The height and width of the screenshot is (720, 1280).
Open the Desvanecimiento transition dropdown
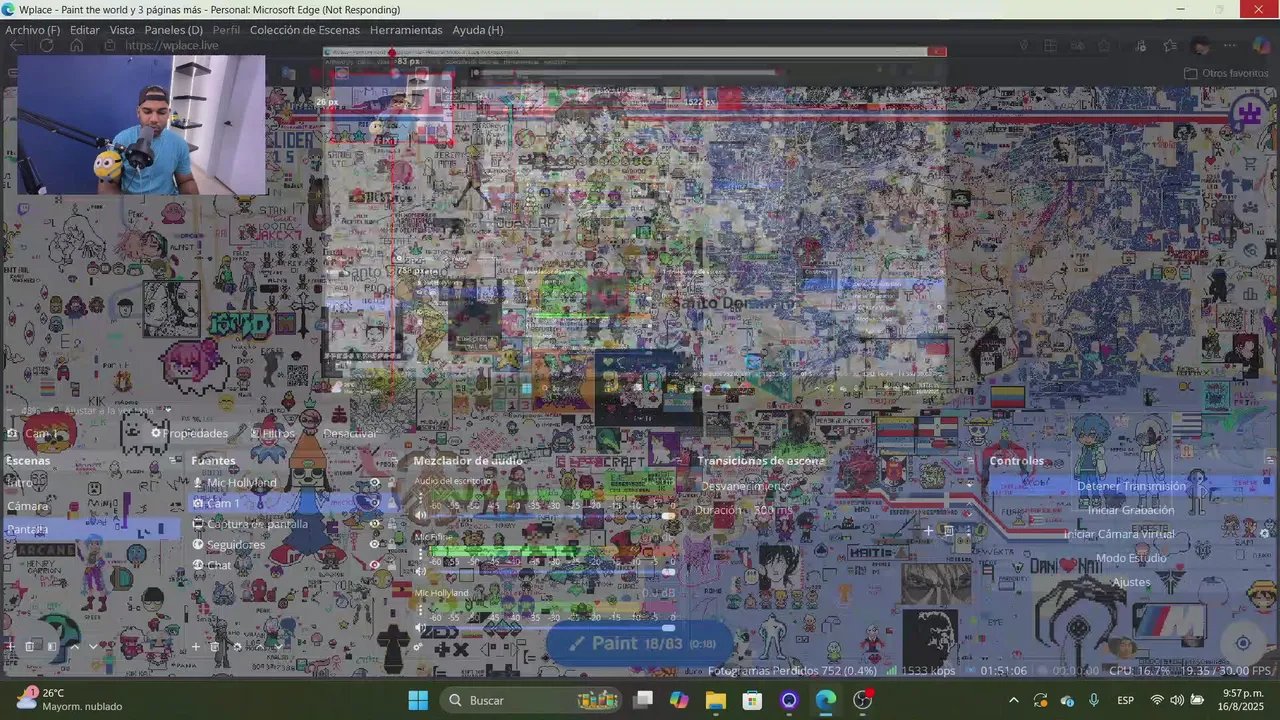point(836,486)
